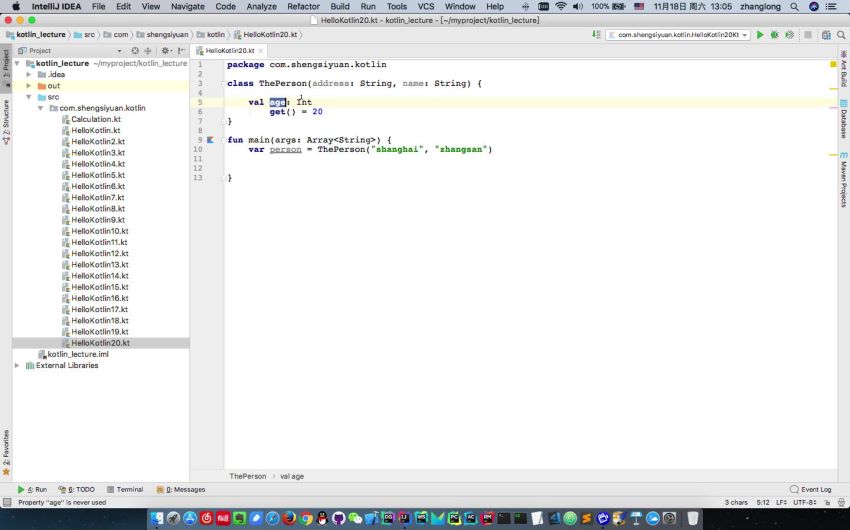Open the Run tool window
Image resolution: width=850 pixels, height=530 pixels.
coord(33,489)
